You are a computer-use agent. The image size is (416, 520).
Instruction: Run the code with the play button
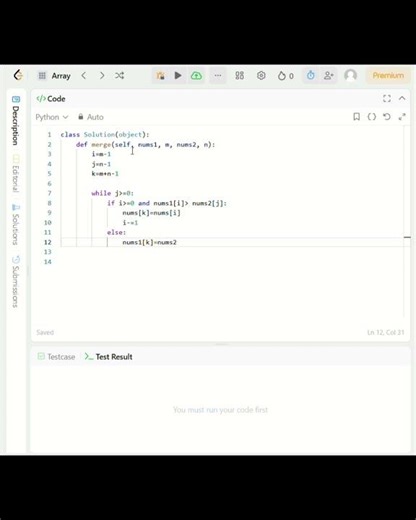pos(178,76)
